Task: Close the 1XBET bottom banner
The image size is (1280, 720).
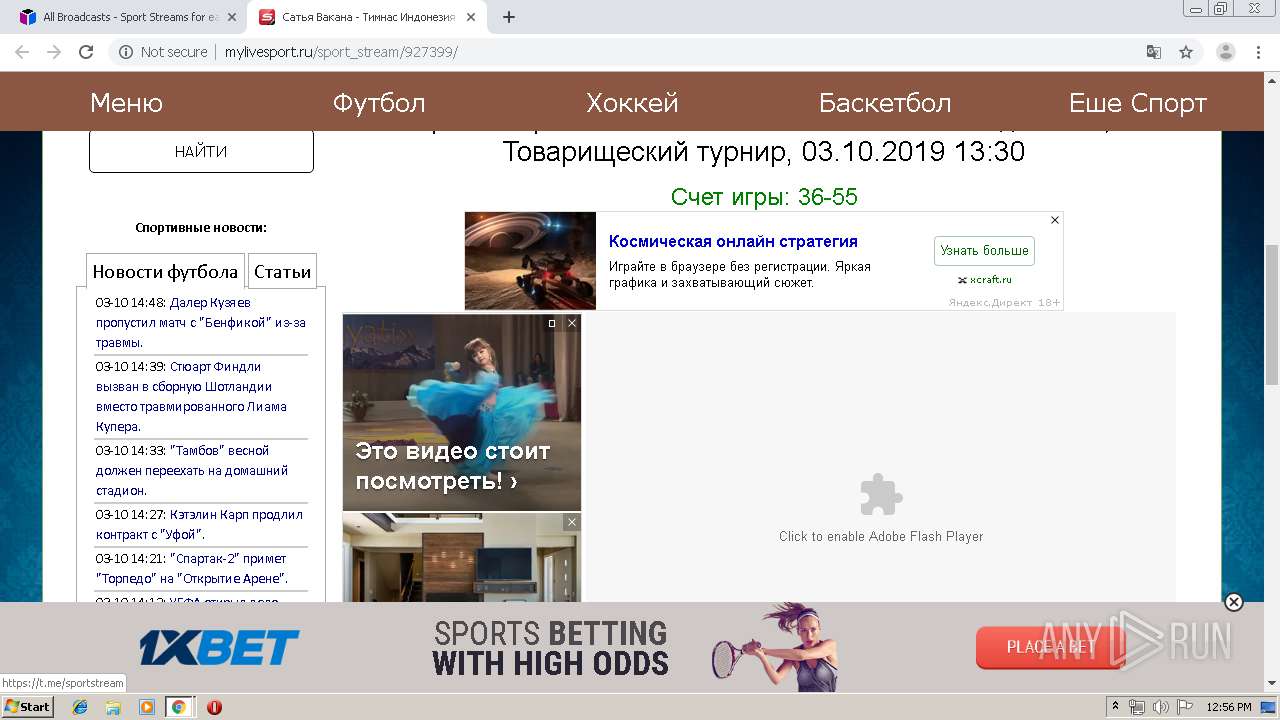Action: [1234, 602]
